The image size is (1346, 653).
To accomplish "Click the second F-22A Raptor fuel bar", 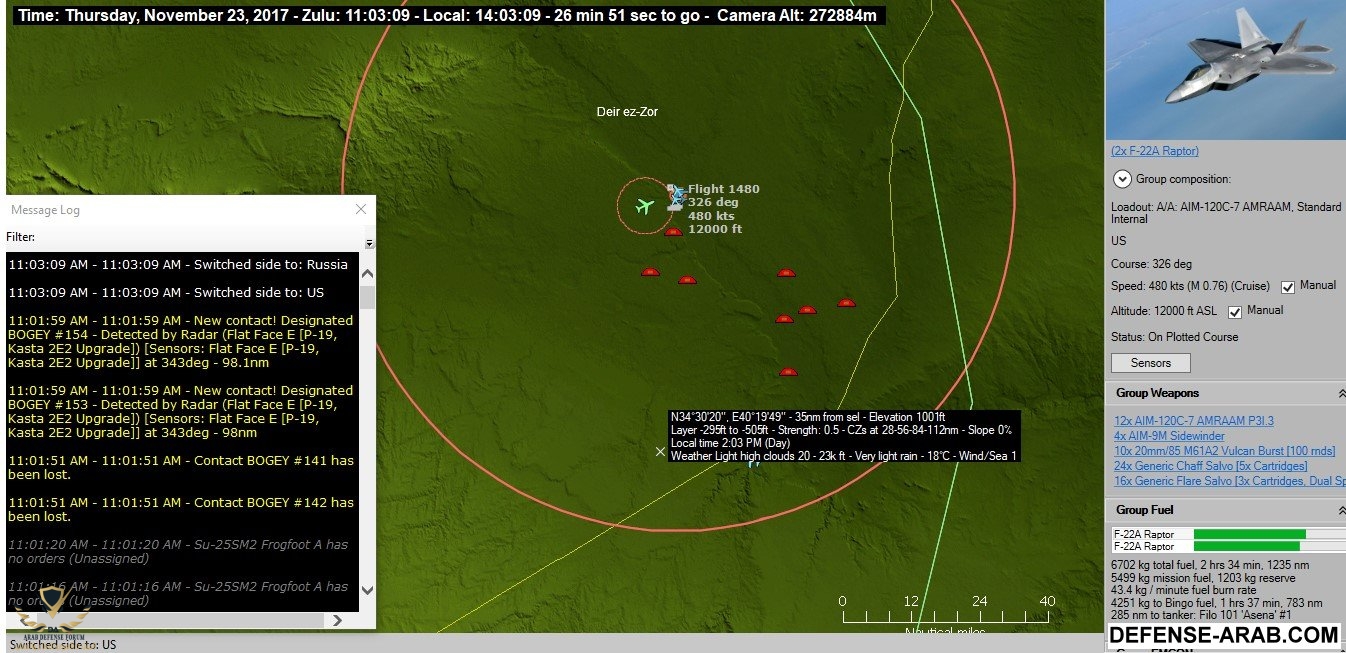I will (1246, 546).
